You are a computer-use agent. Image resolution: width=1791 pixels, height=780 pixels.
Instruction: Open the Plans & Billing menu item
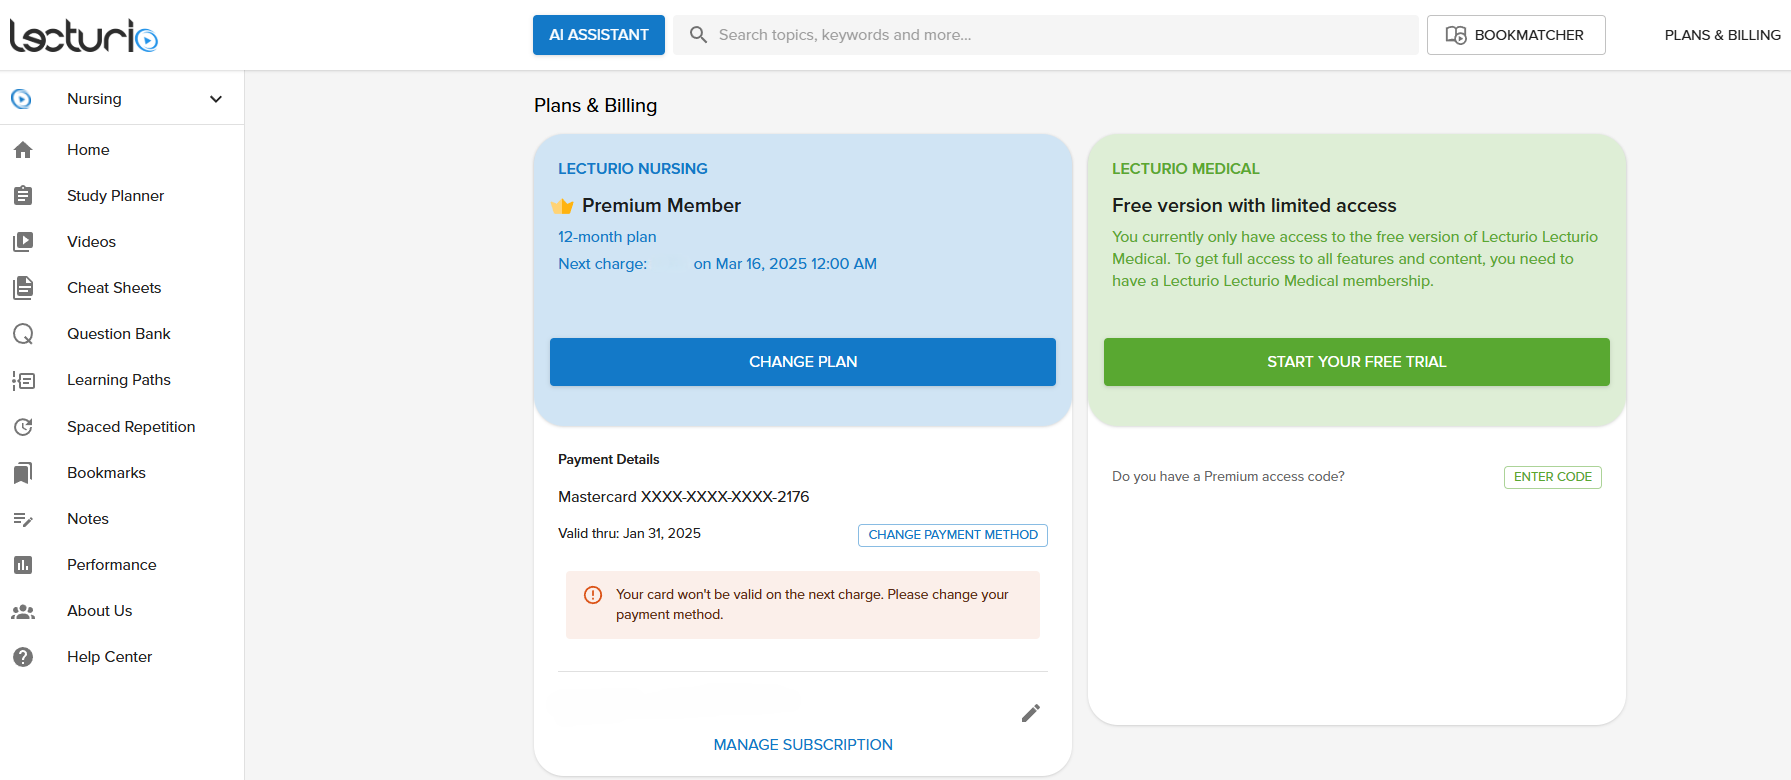[1722, 34]
